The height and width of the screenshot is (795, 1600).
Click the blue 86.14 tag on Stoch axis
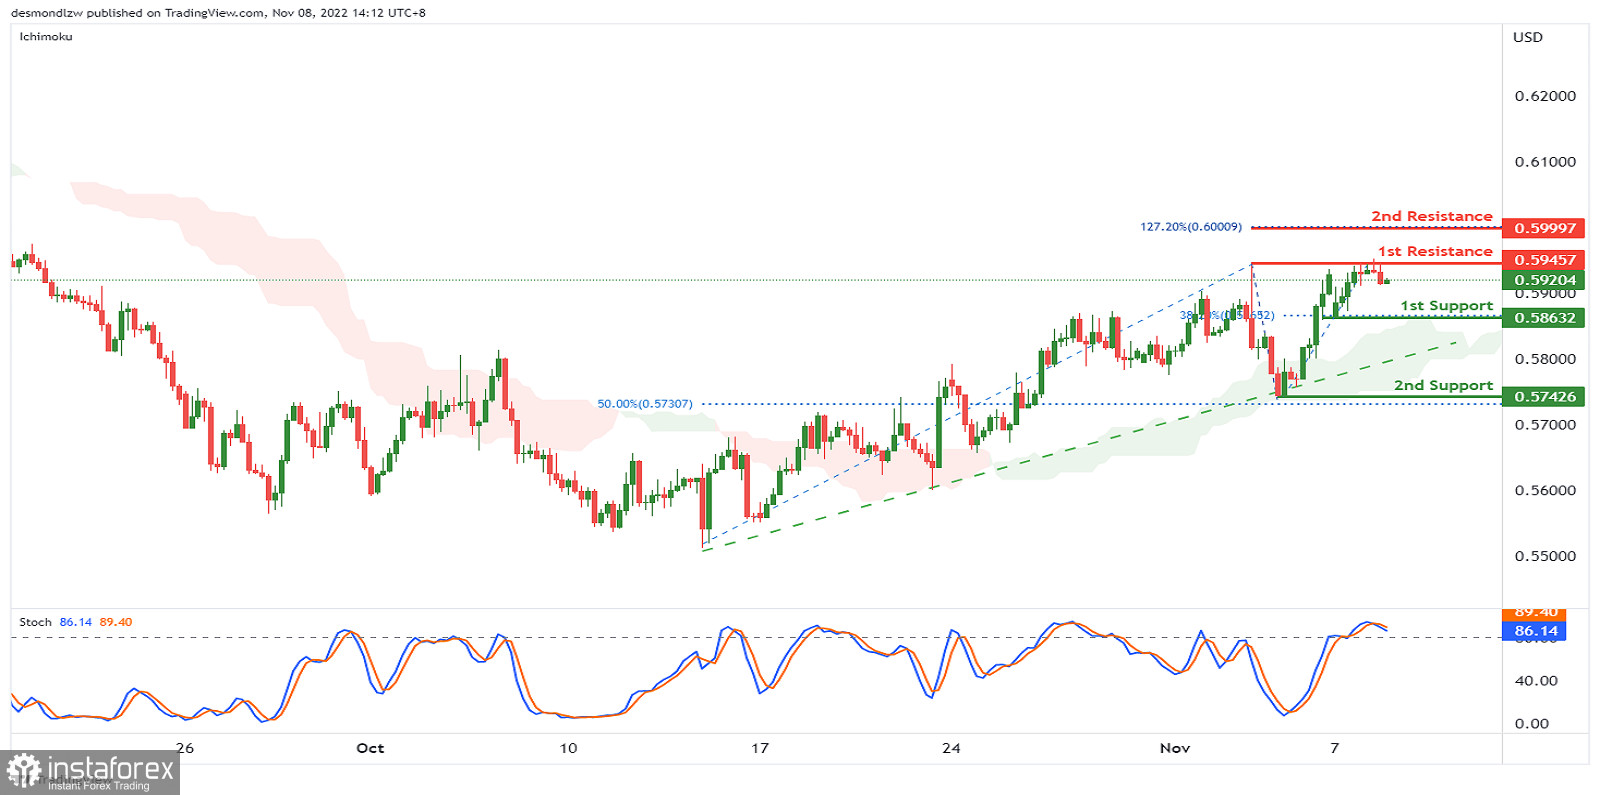coord(1535,631)
